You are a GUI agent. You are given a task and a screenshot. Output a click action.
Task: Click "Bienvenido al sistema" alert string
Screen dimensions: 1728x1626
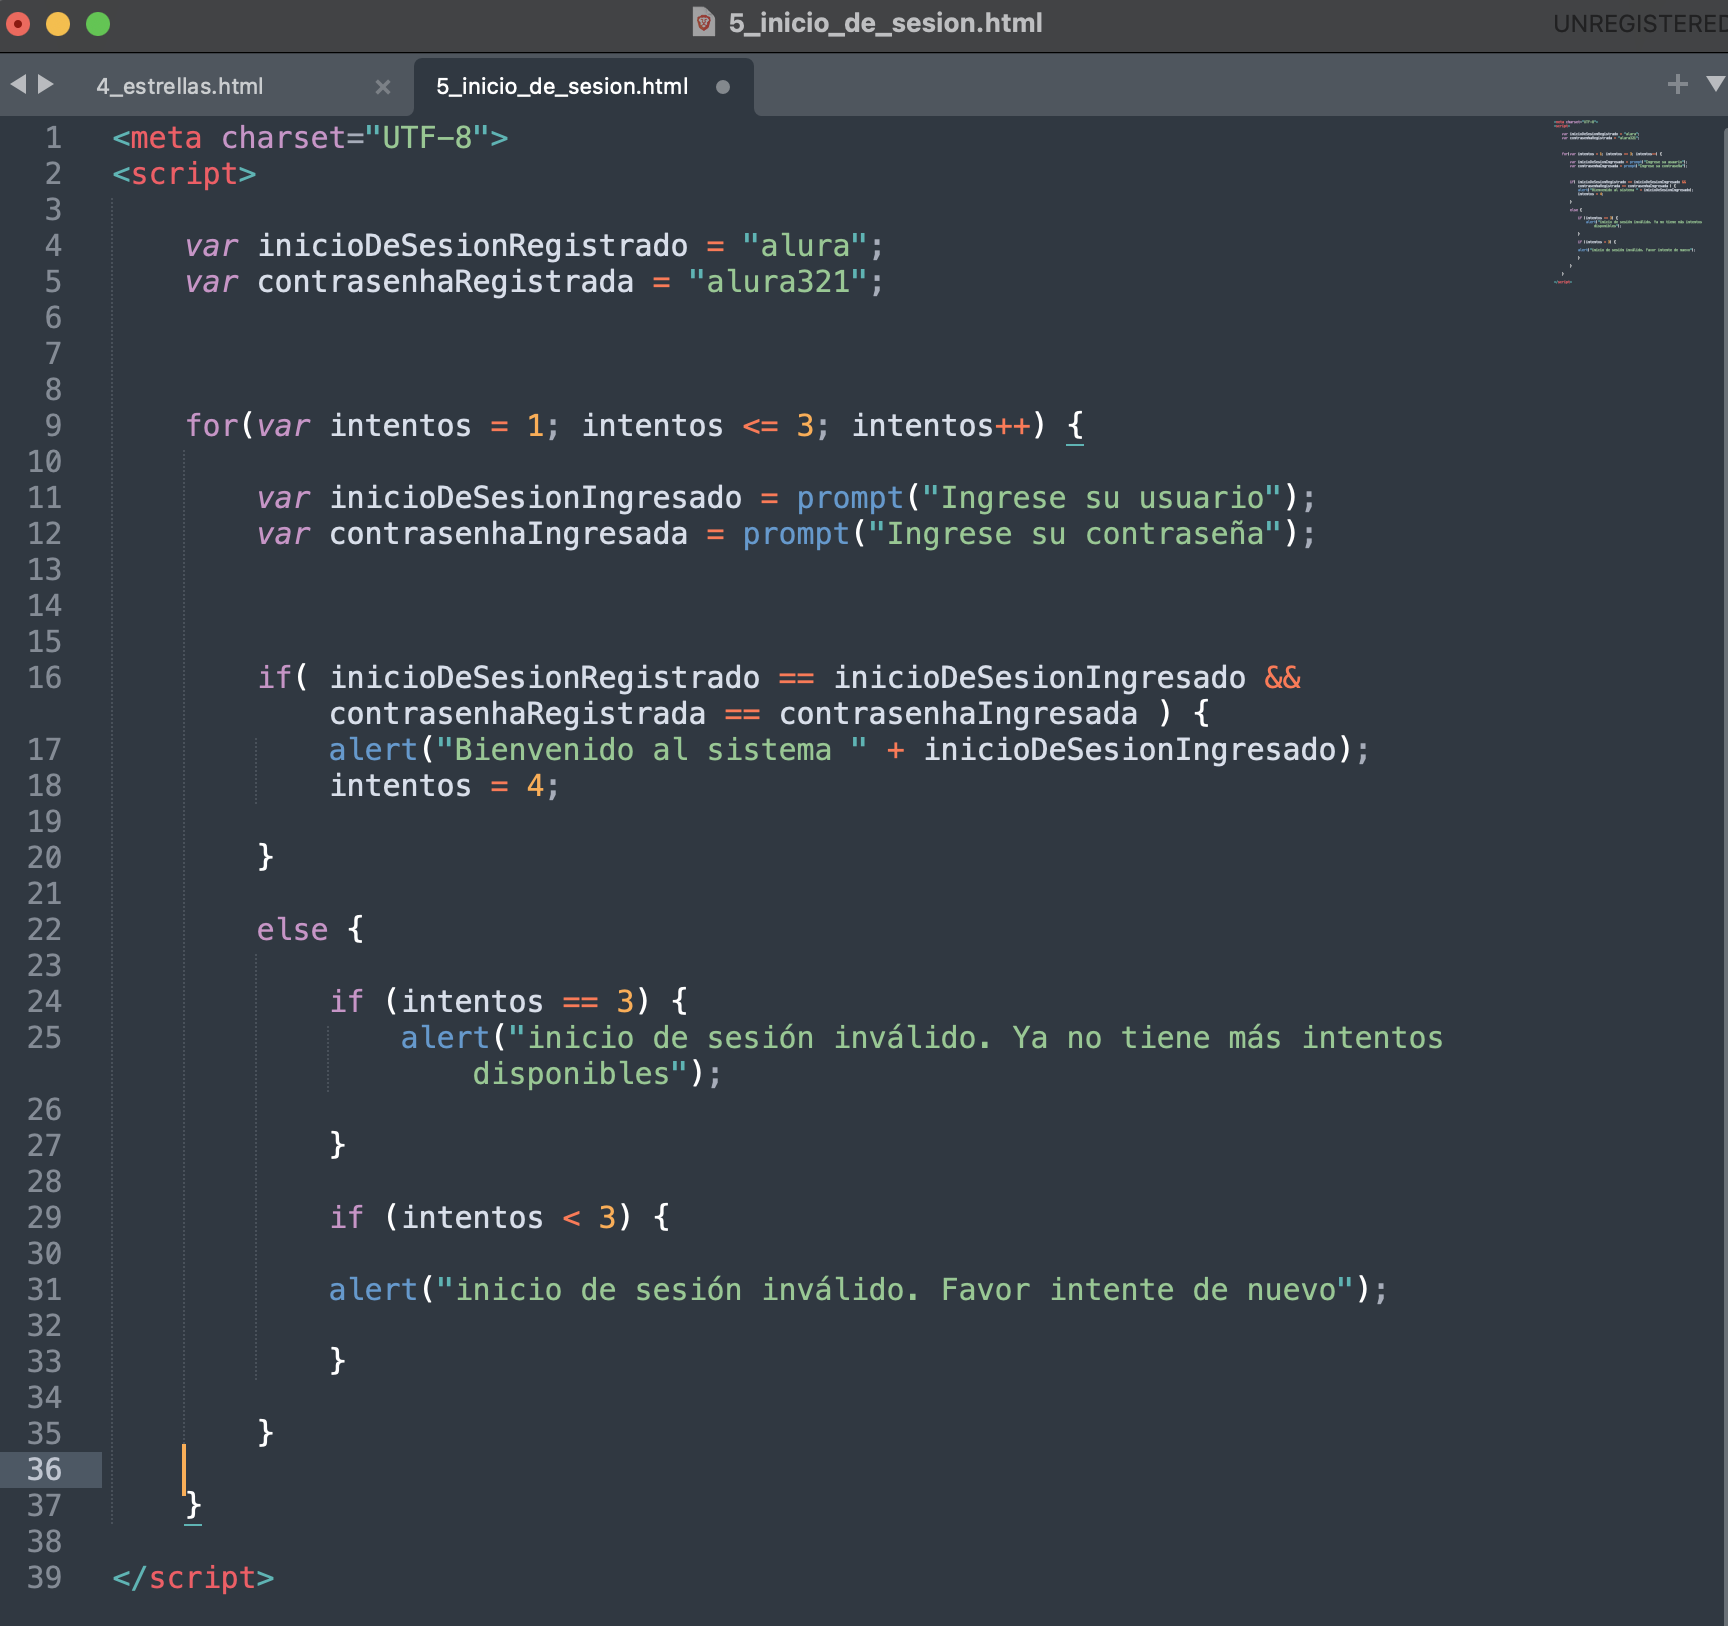[x=651, y=750]
